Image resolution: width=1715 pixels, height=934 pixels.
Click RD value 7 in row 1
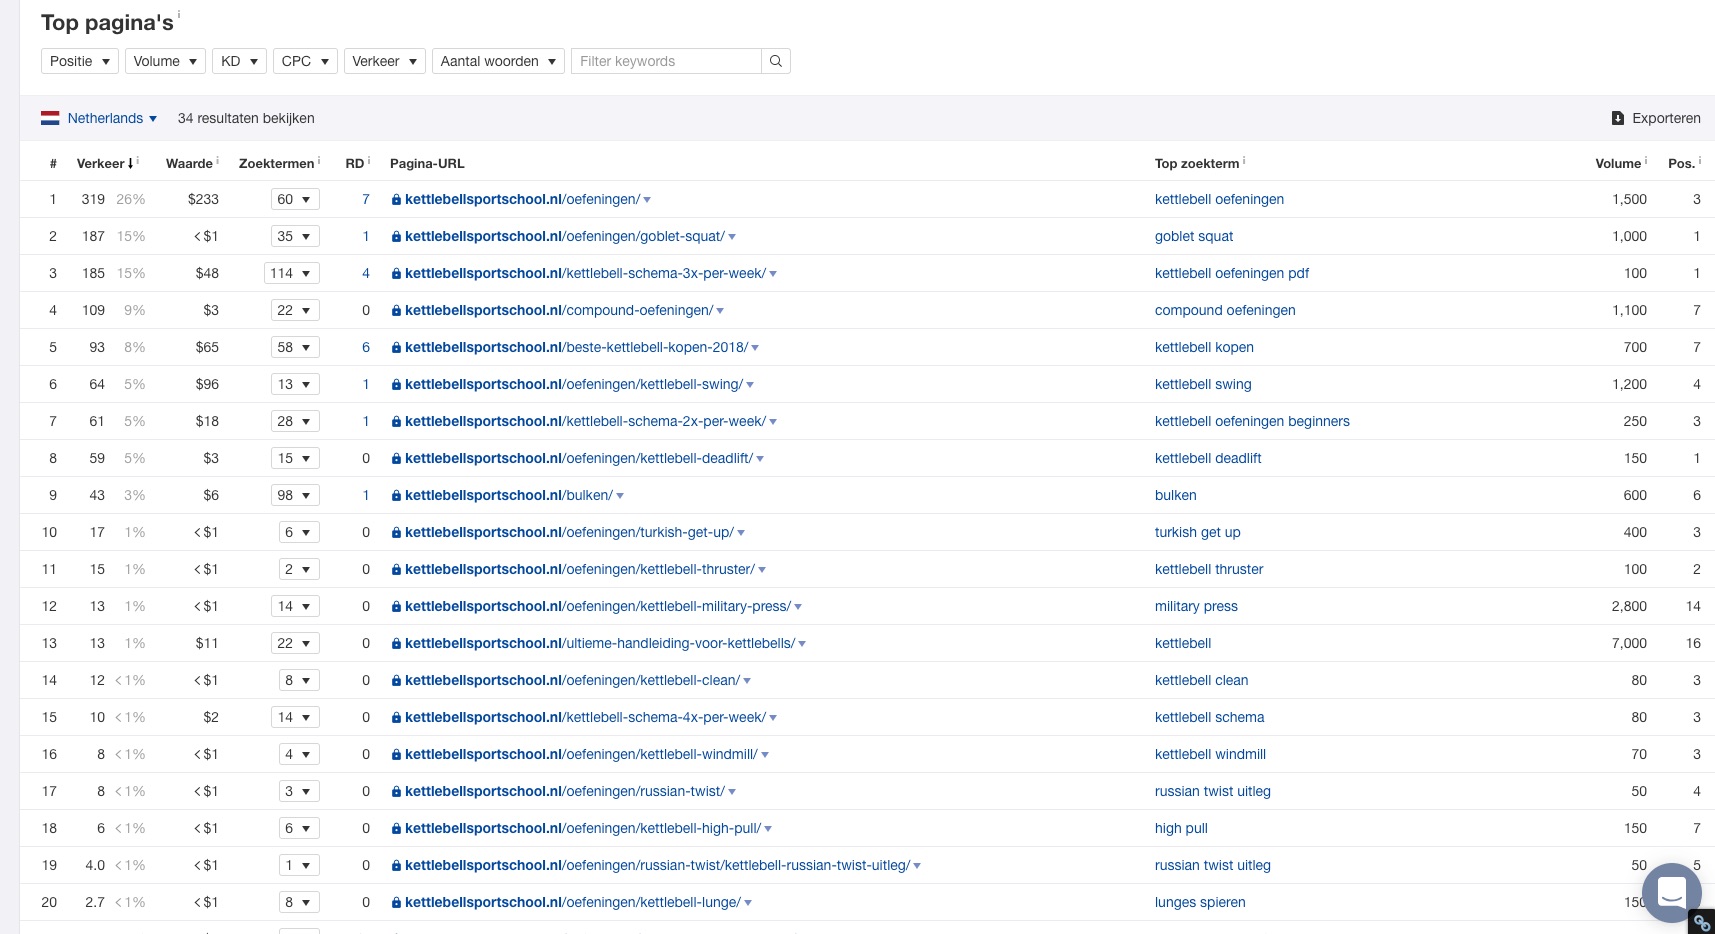point(366,199)
